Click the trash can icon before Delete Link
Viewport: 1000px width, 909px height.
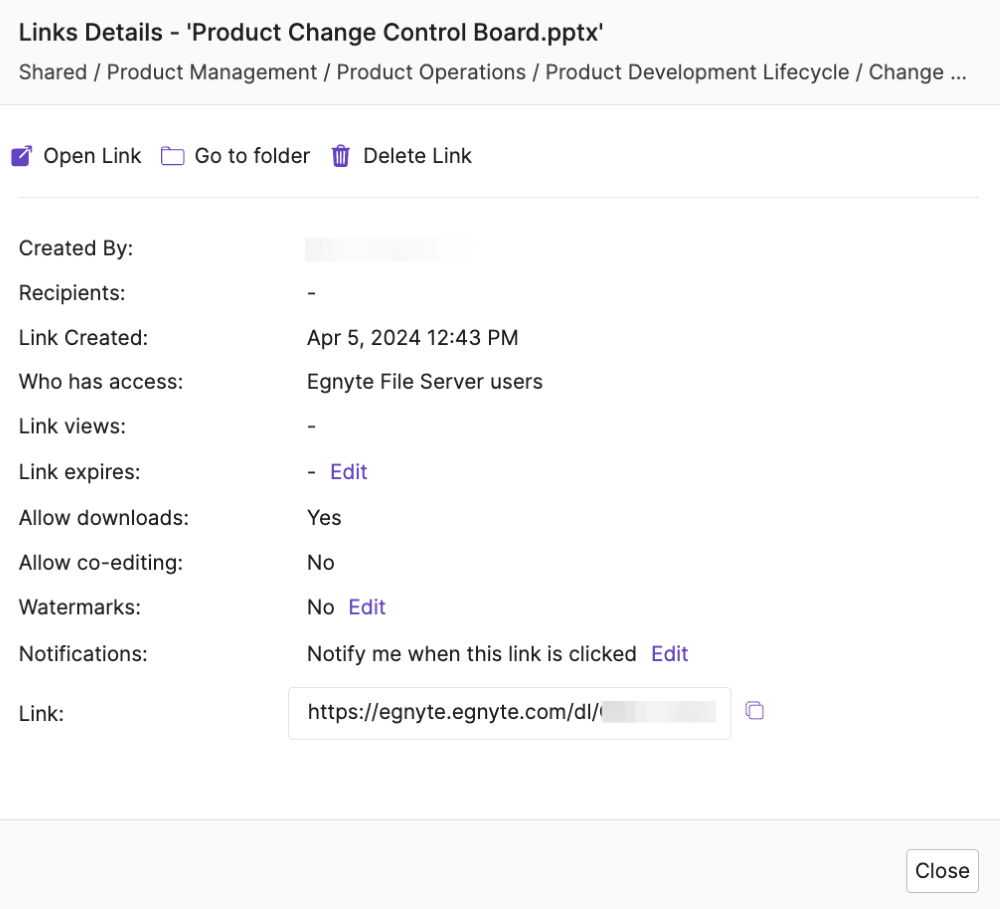coord(340,156)
